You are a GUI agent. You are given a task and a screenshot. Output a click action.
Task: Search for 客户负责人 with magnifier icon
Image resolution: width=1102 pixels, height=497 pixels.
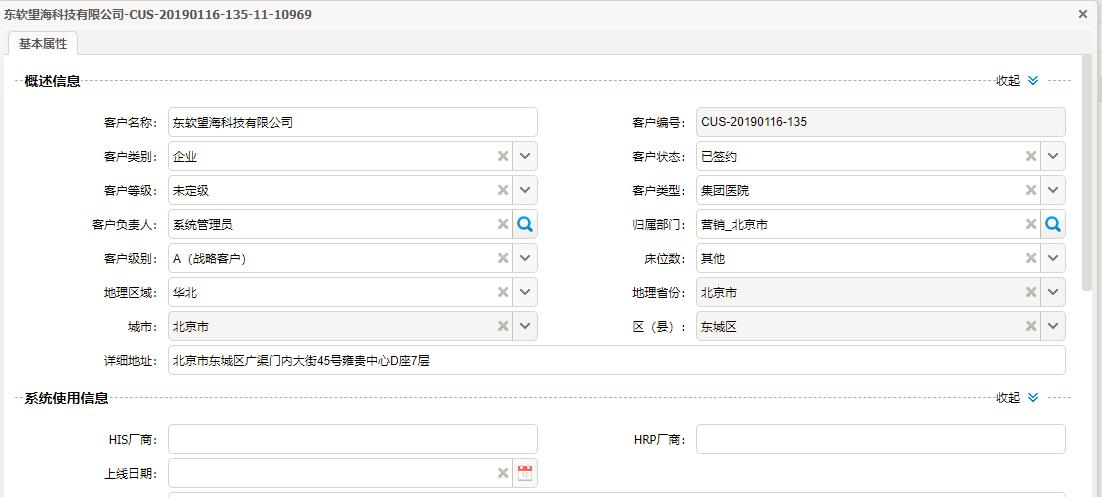click(x=525, y=224)
